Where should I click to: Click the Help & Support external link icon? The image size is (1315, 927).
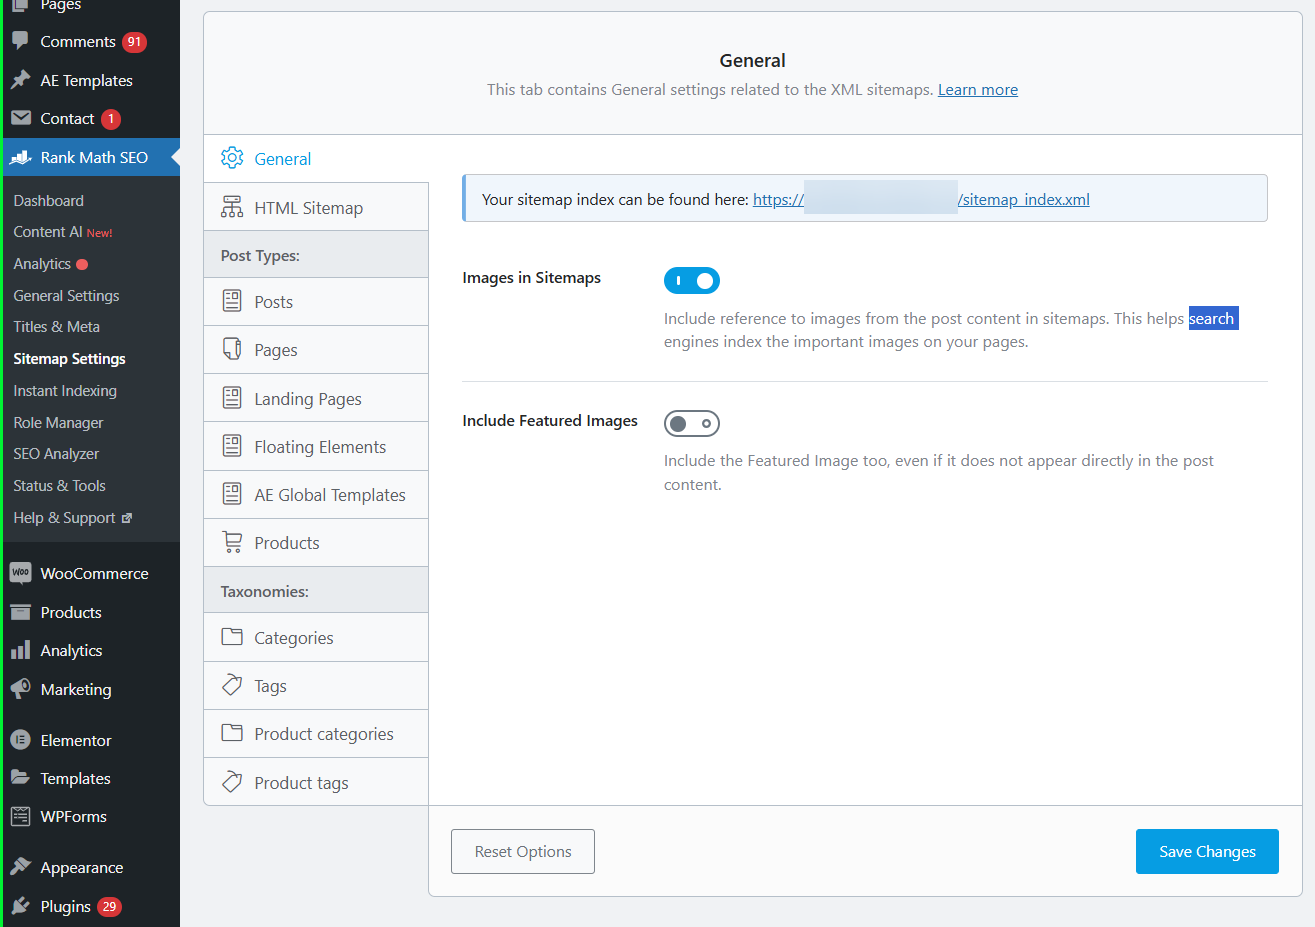[x=127, y=518]
